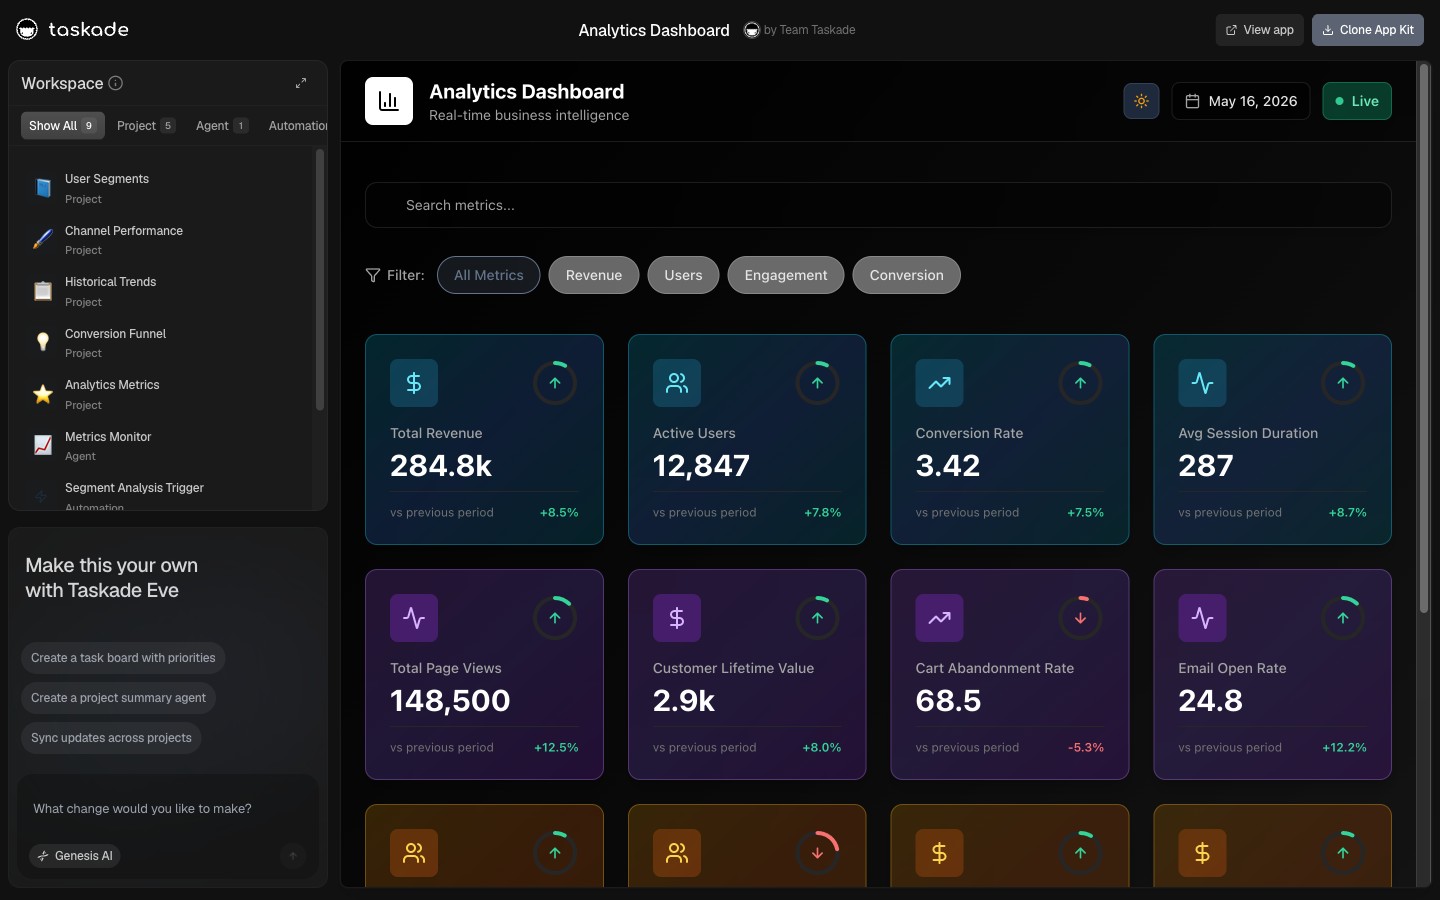This screenshot has height=900, width=1440.
Task: Select the All Metrics filter
Action: pos(489,275)
